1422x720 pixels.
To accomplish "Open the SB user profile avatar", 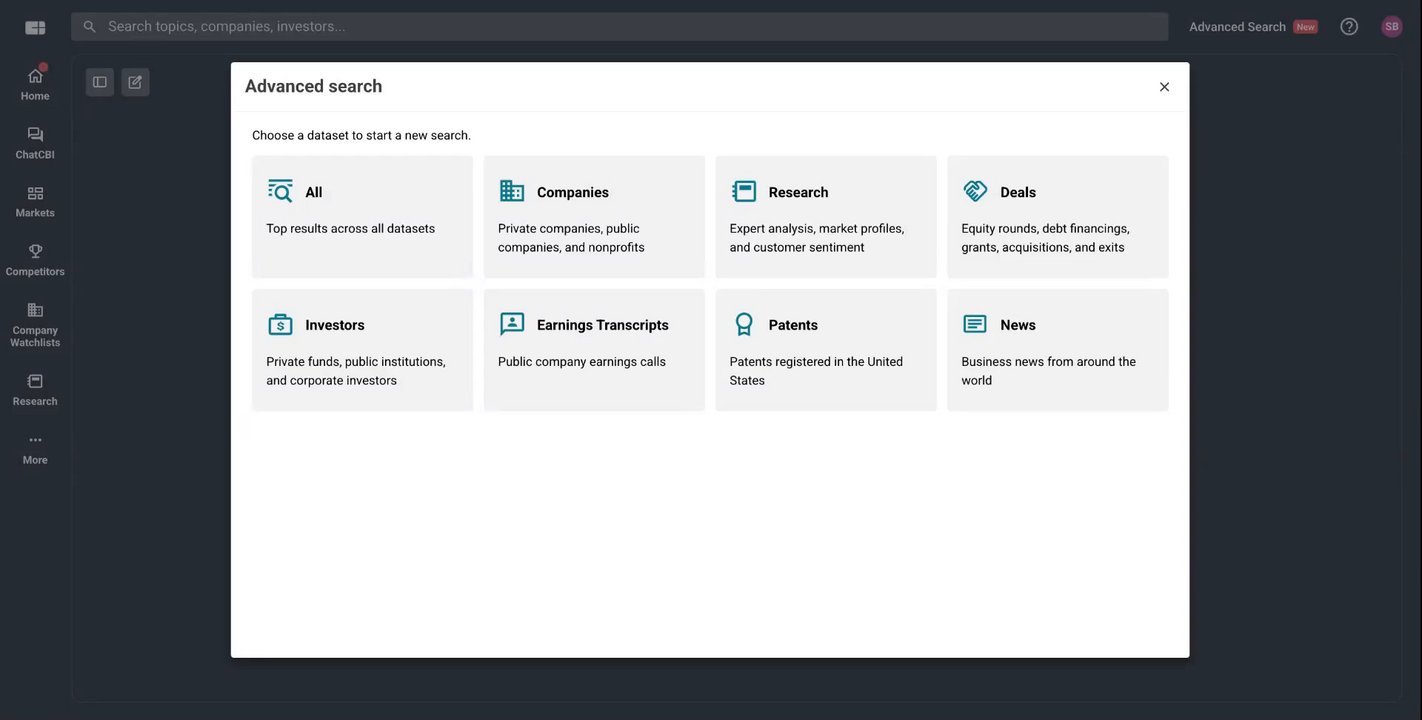I will 1392,27.
